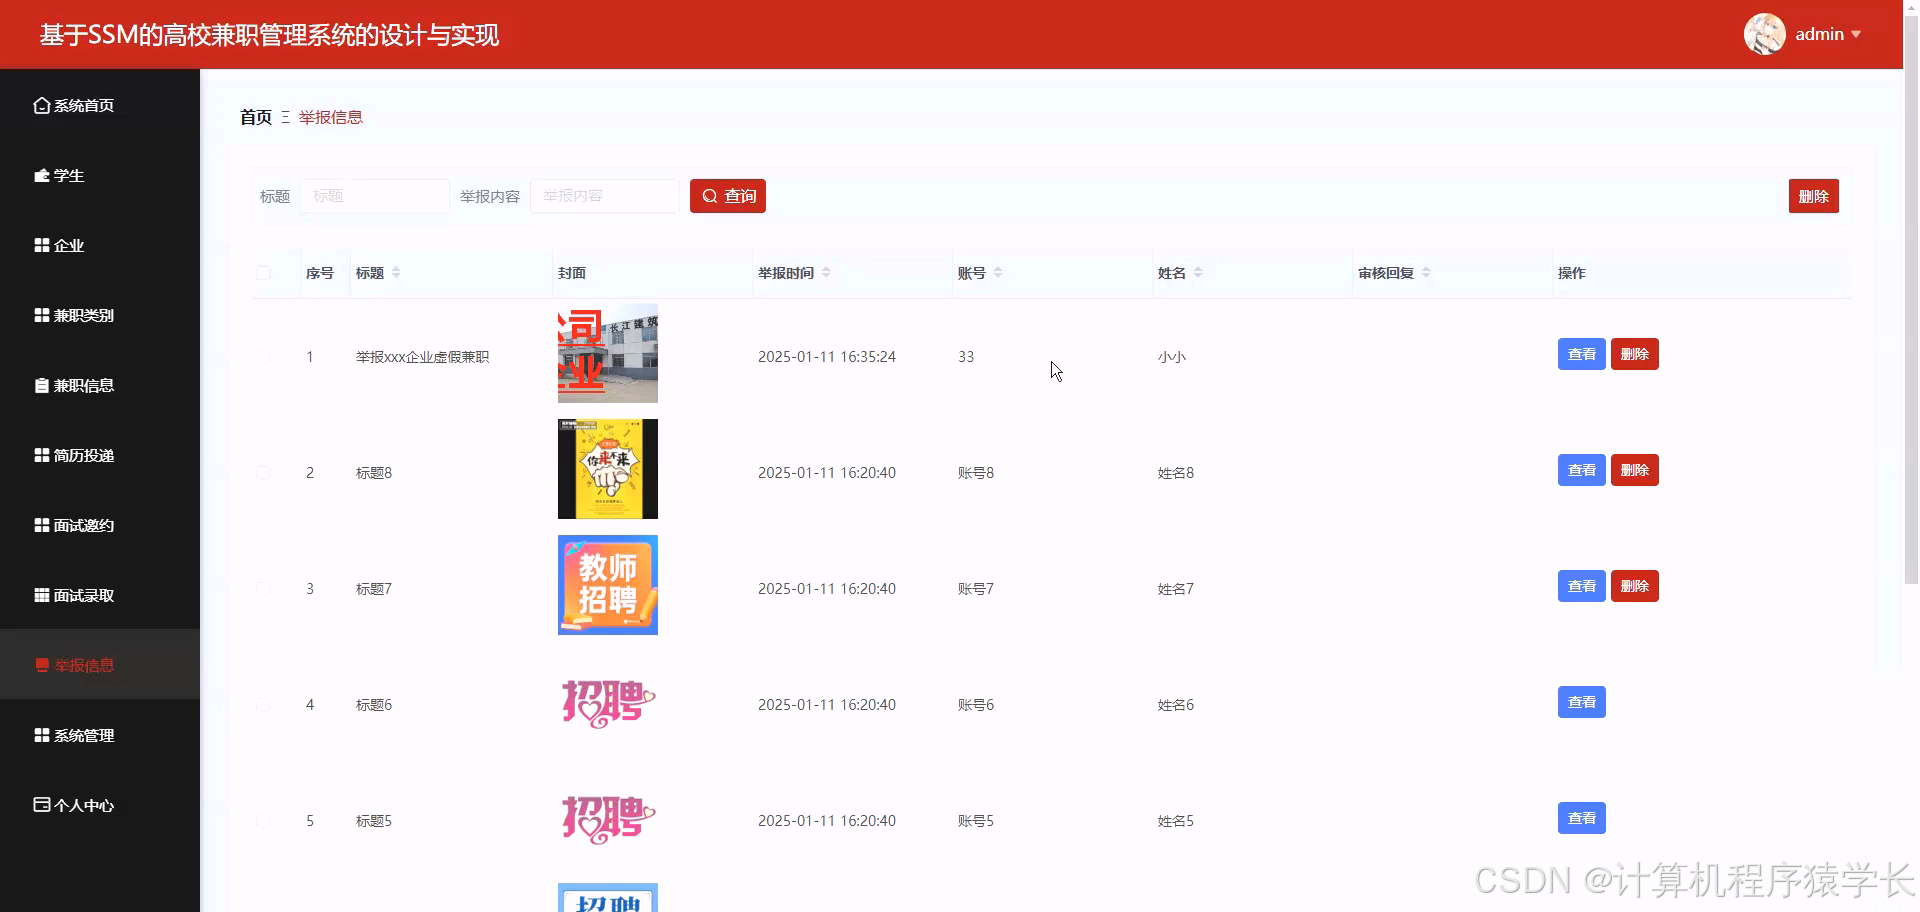Check the select-all checkbox in table header
The width and height of the screenshot is (1920, 912).
click(263, 273)
